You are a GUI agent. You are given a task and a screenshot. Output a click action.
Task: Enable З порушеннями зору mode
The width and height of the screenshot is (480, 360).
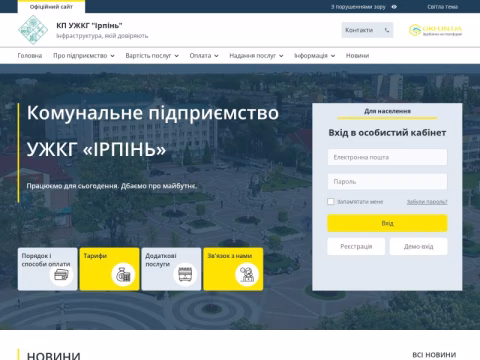tap(358, 7)
